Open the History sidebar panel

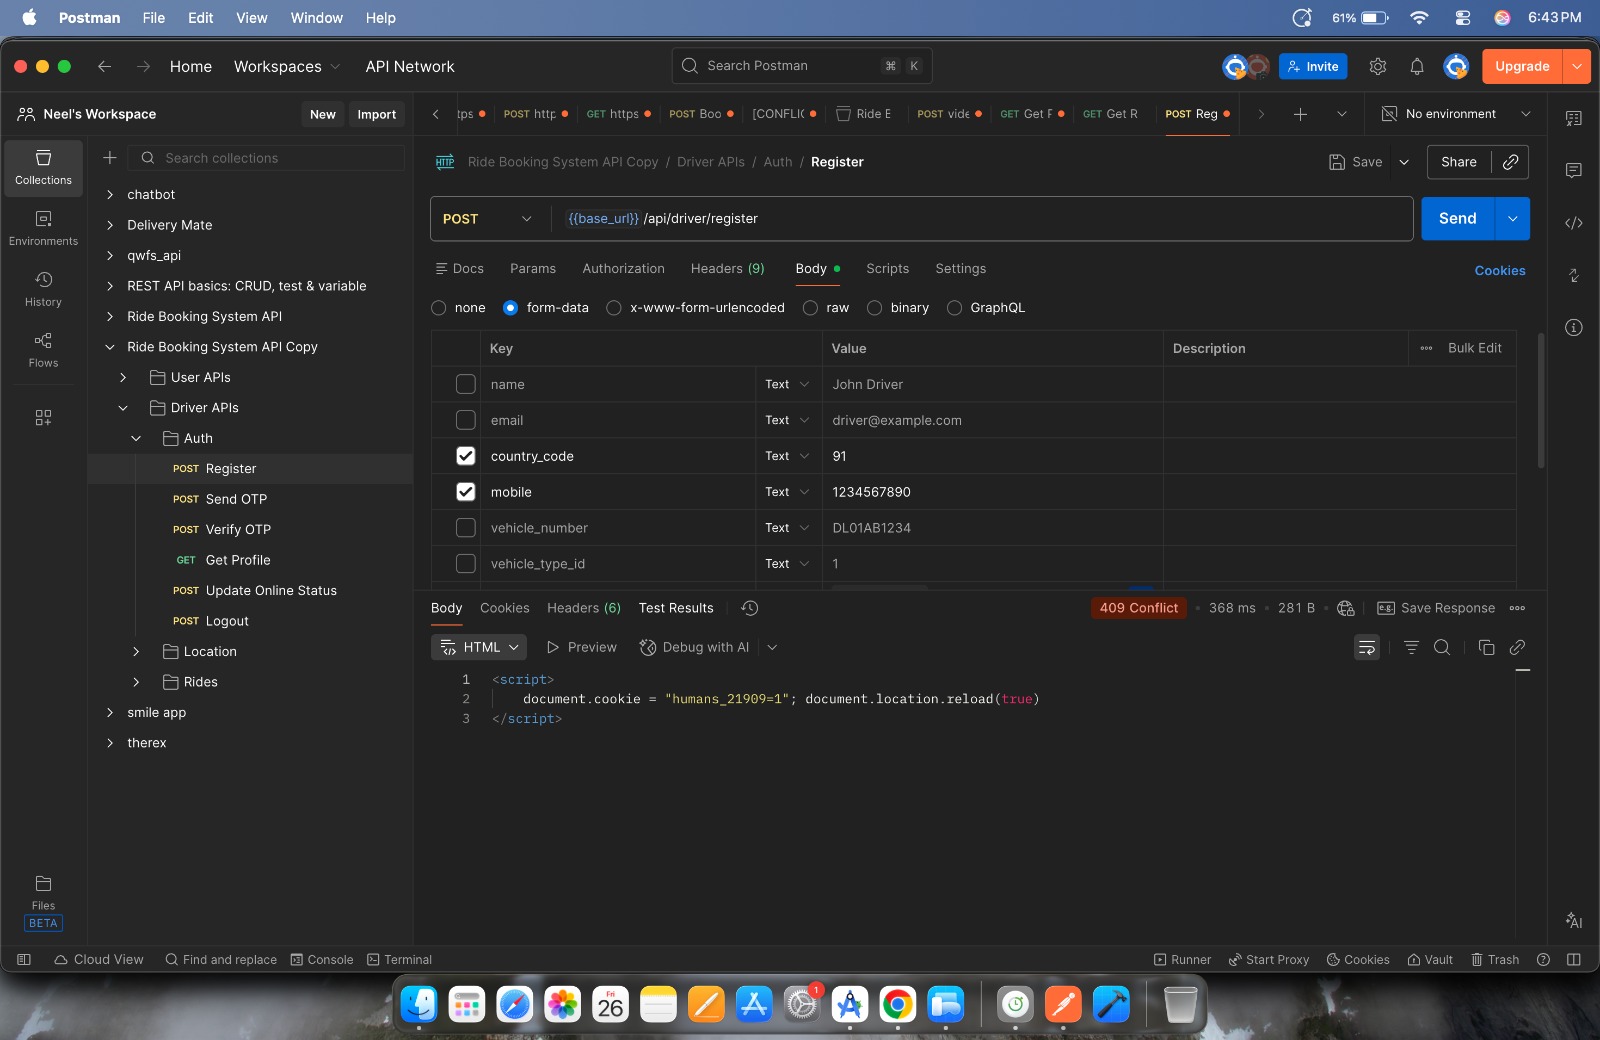(43, 289)
